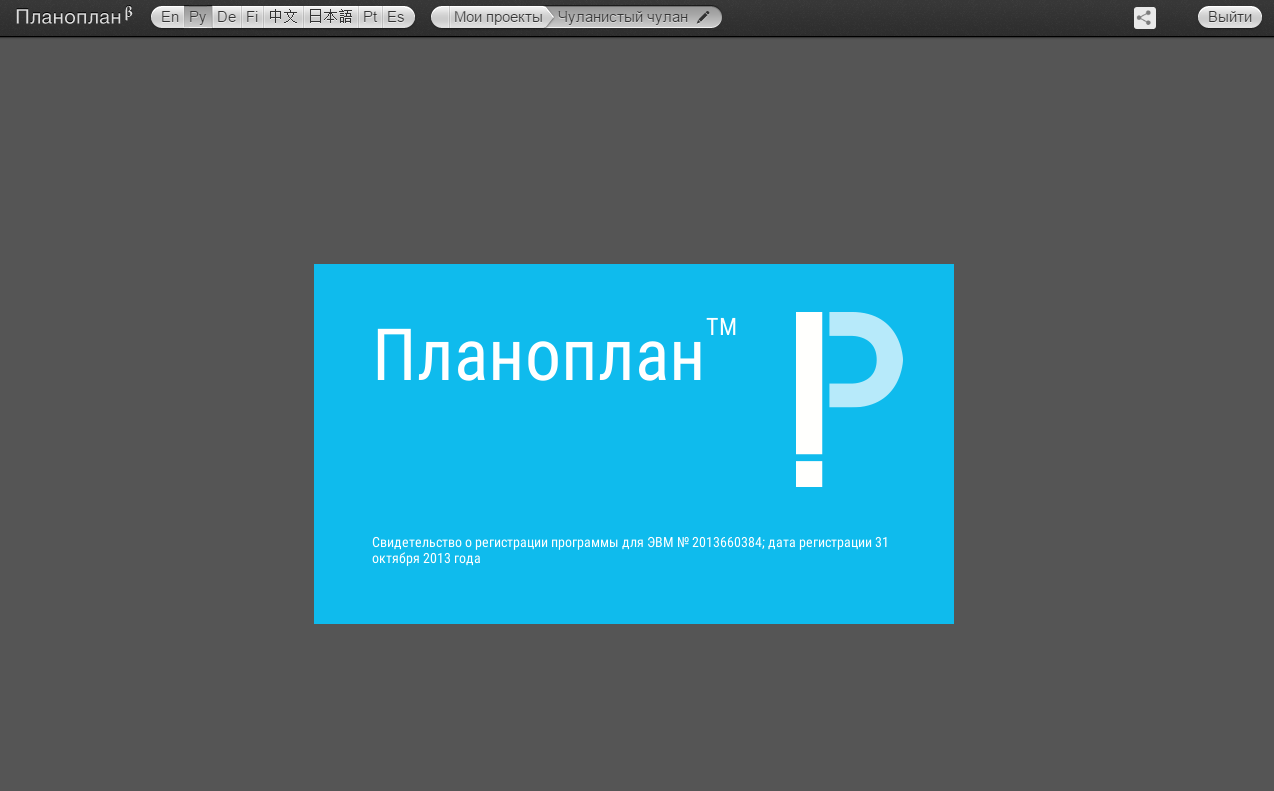The width and height of the screenshot is (1274, 791).
Task: Open the share icon in top bar
Action: click(1144, 18)
